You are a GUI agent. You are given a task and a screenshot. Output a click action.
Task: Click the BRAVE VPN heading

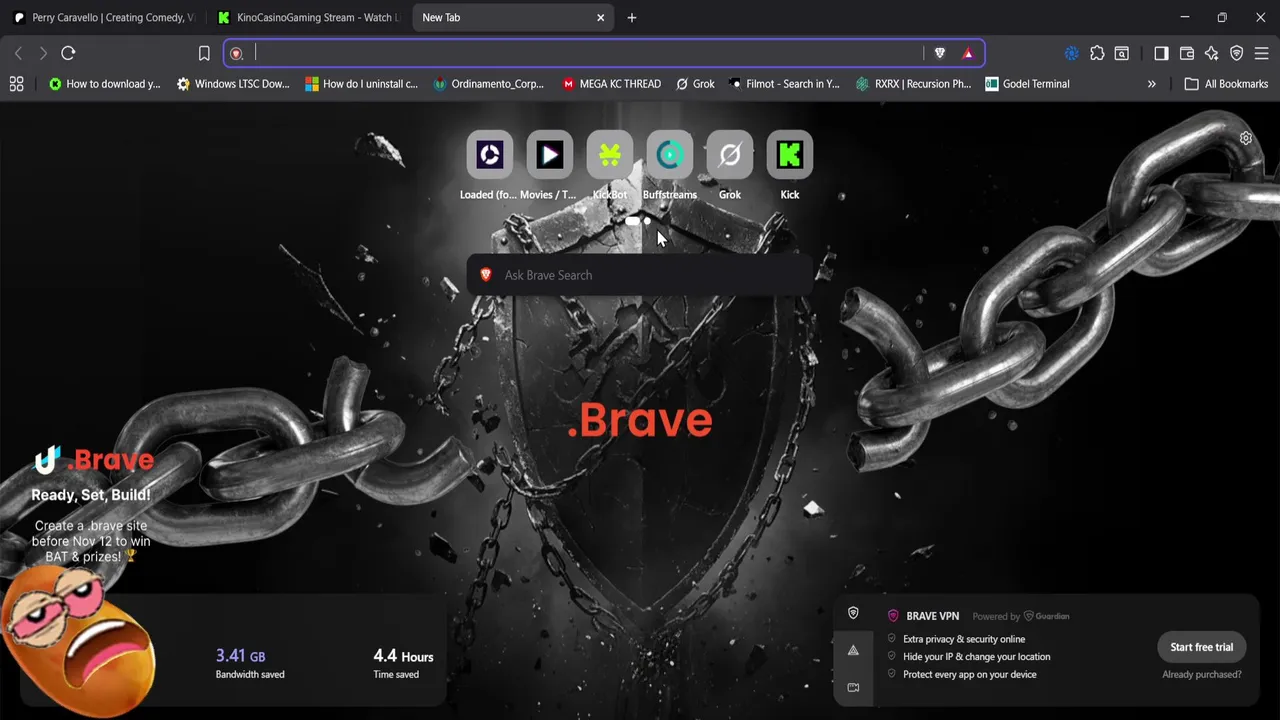(932, 616)
